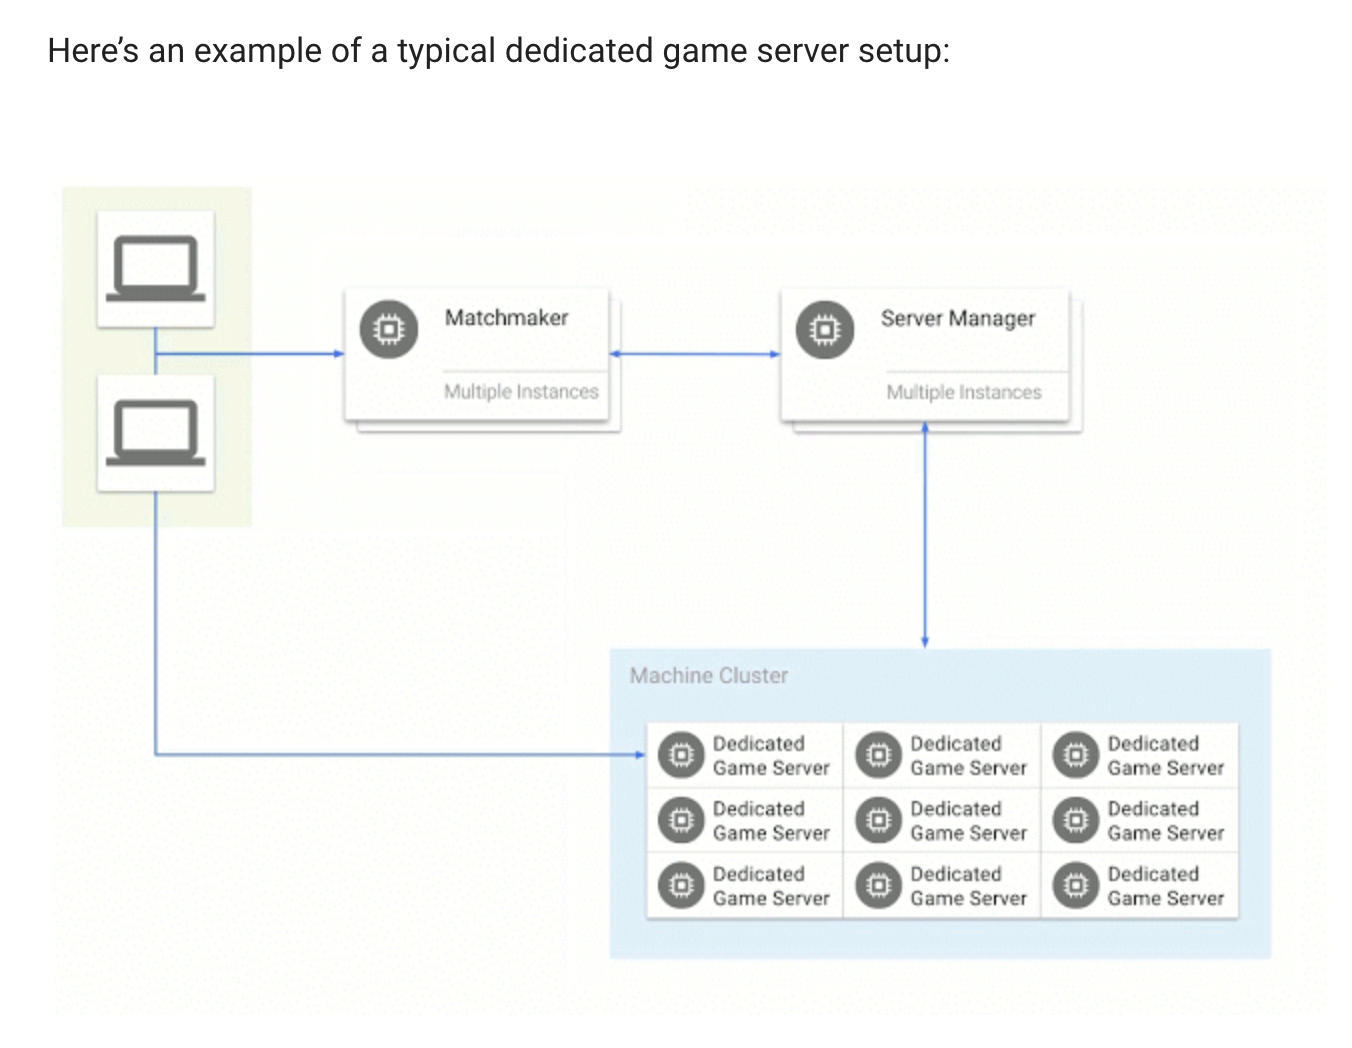Click the Matchmaker label text
Image resolution: width=1352 pixels, height=1048 pixels.
[x=506, y=318]
